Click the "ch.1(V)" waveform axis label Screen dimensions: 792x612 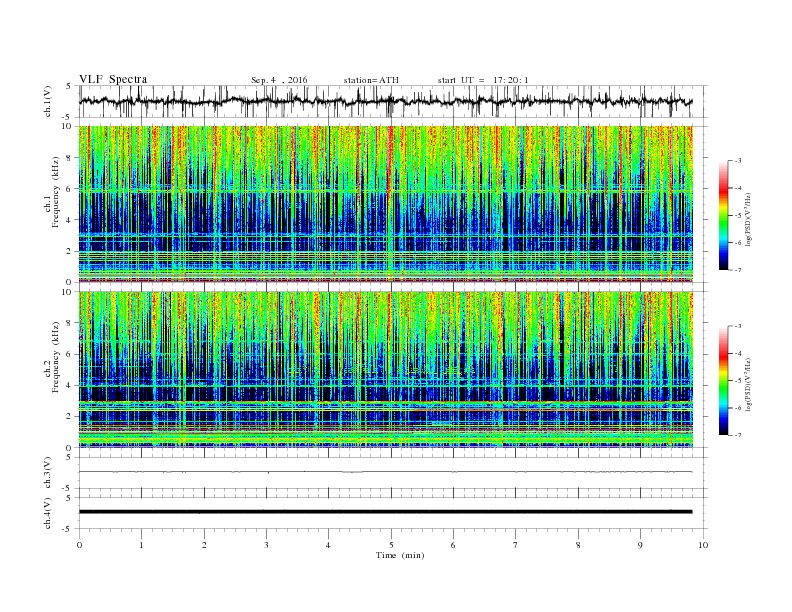click(48, 101)
